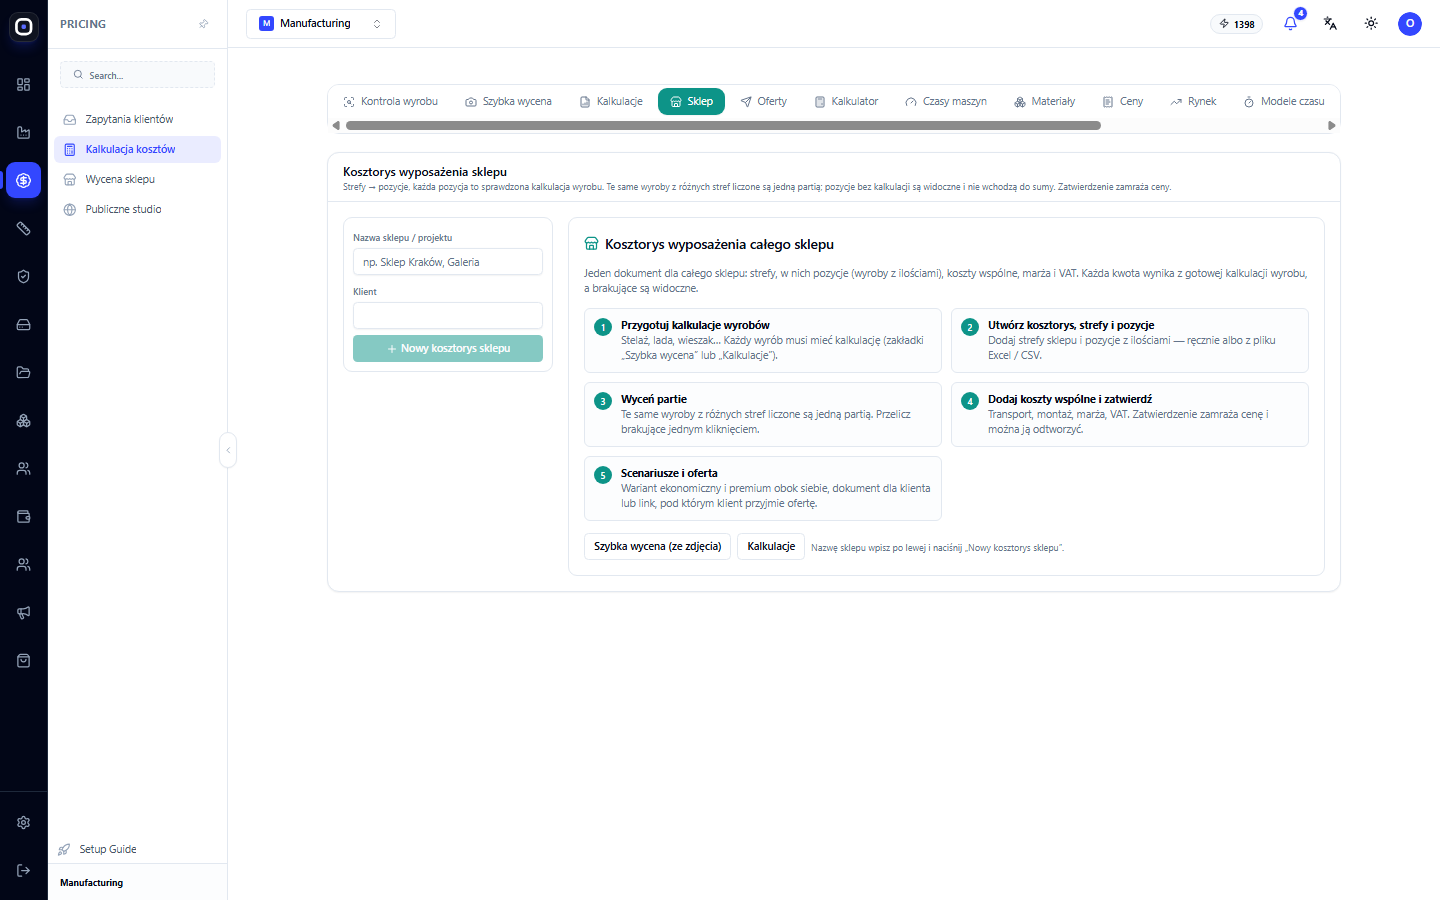Viewport: 1440px width, 900px height.
Task: Select the Materiały tab
Action: point(1045,102)
